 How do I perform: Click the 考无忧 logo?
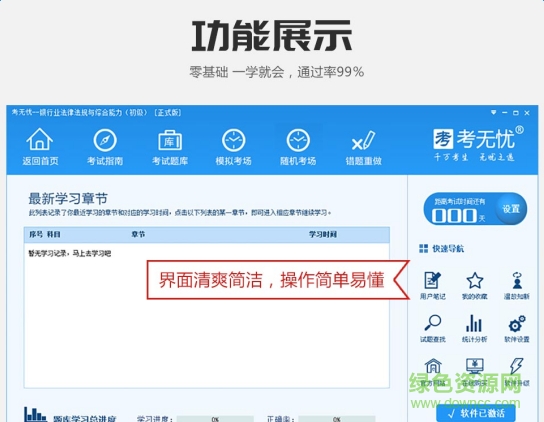pyautogui.click(x=478, y=144)
